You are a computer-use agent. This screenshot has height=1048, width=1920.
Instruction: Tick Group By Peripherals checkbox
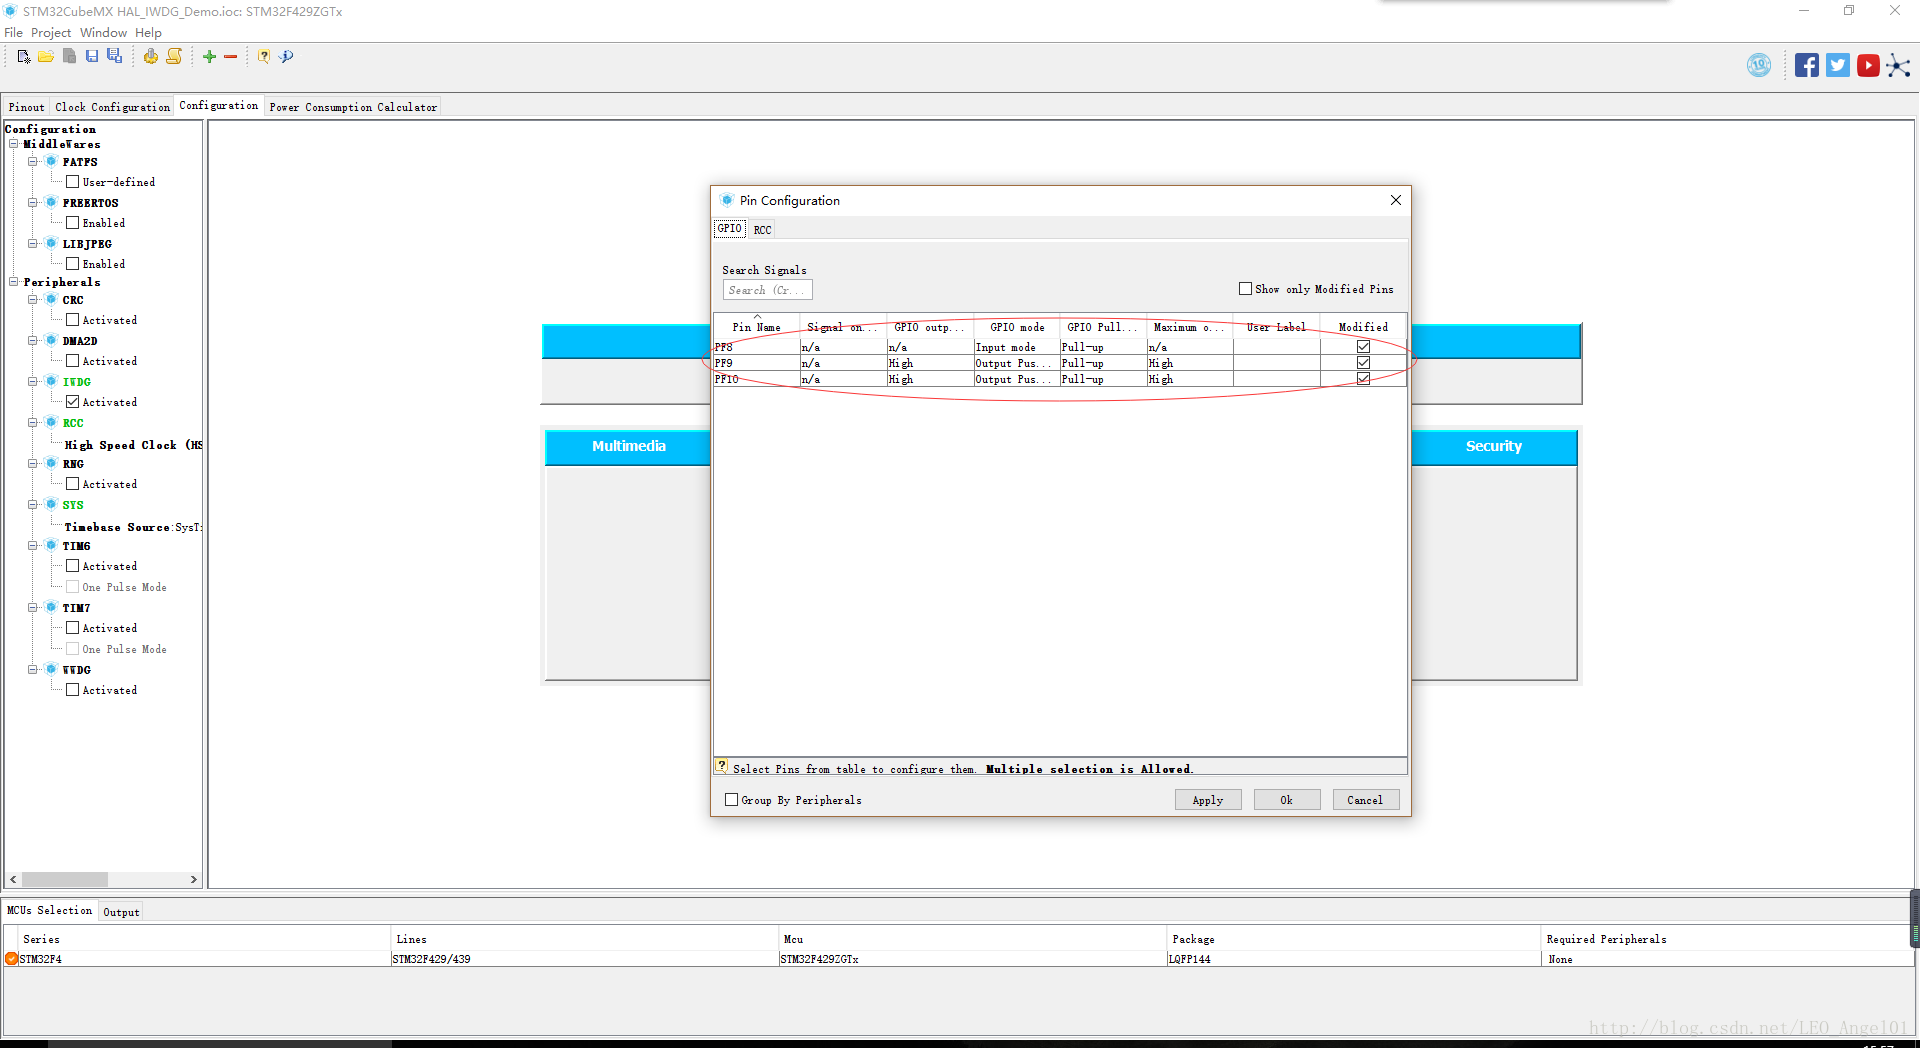pyautogui.click(x=731, y=799)
